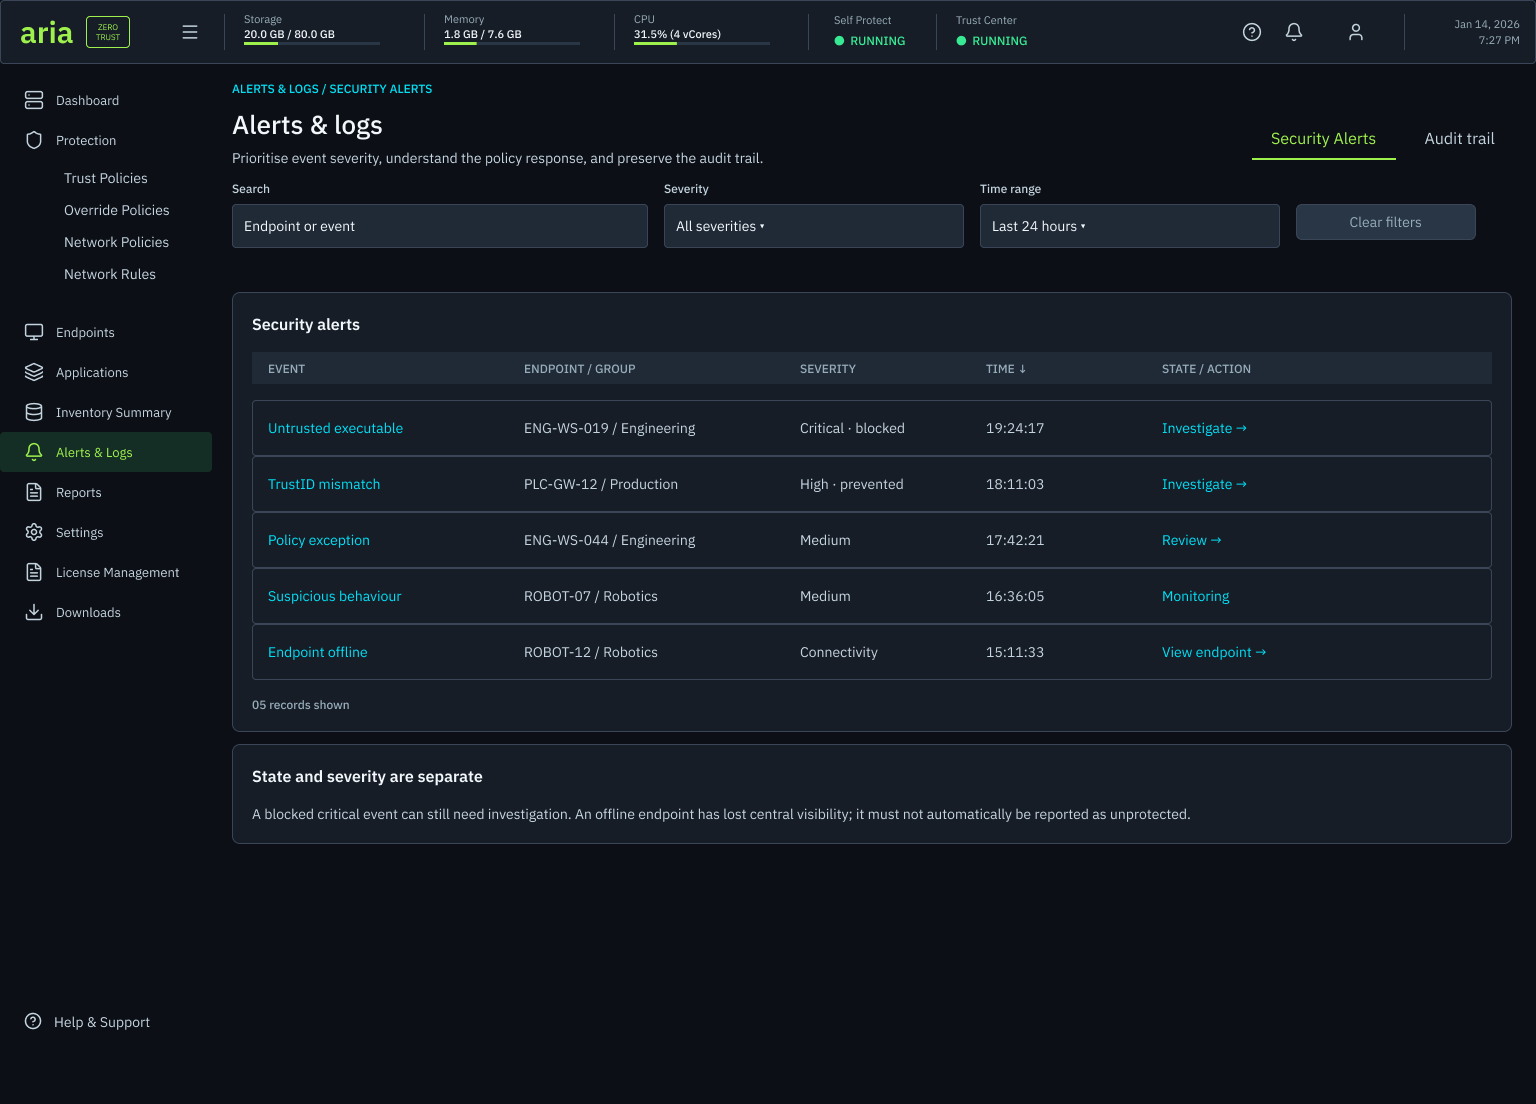Open the Endpoint offline event
Screen dimensions: 1536x1104
[317, 652]
